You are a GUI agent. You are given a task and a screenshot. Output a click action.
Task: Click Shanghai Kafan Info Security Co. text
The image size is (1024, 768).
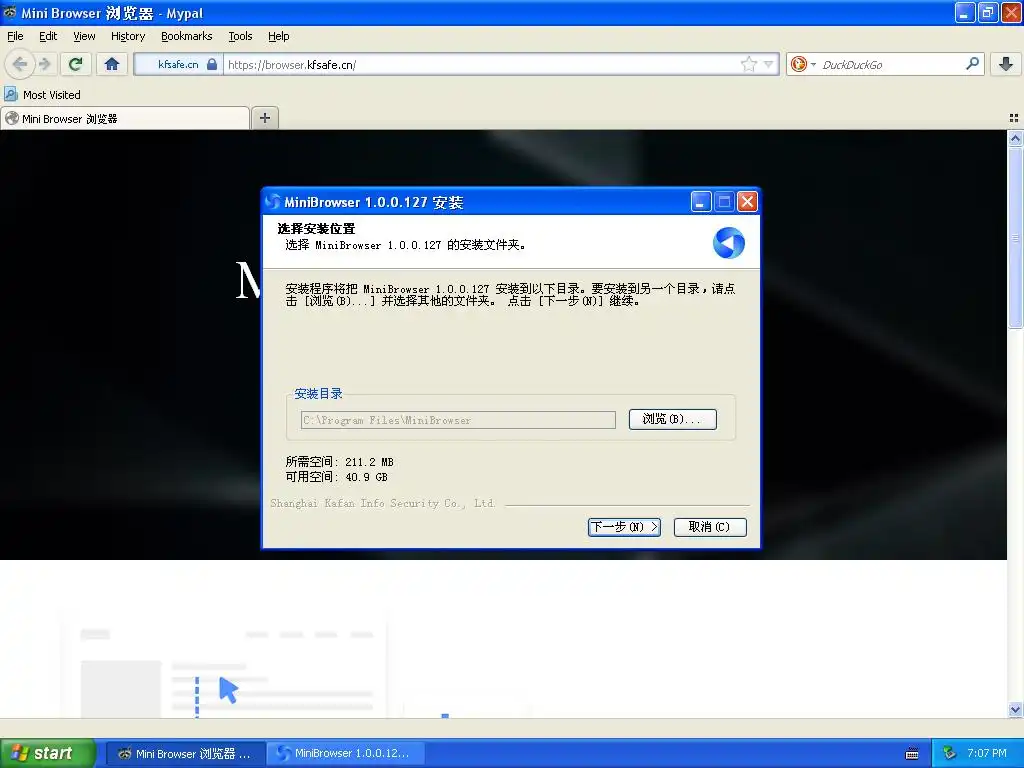point(383,503)
